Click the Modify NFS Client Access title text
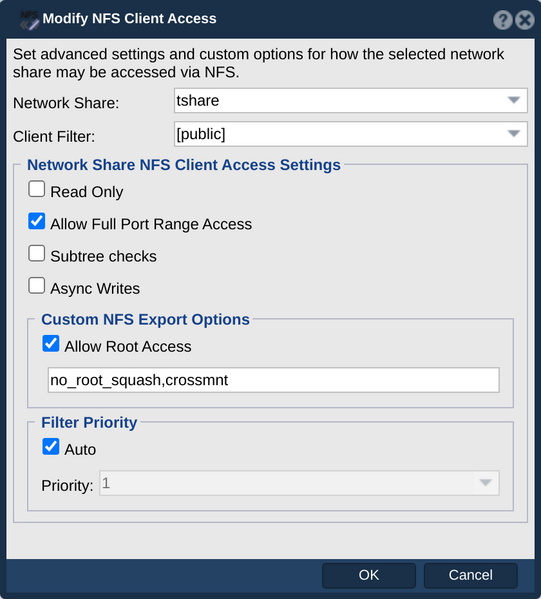The height and width of the screenshot is (599, 541). [x=130, y=18]
